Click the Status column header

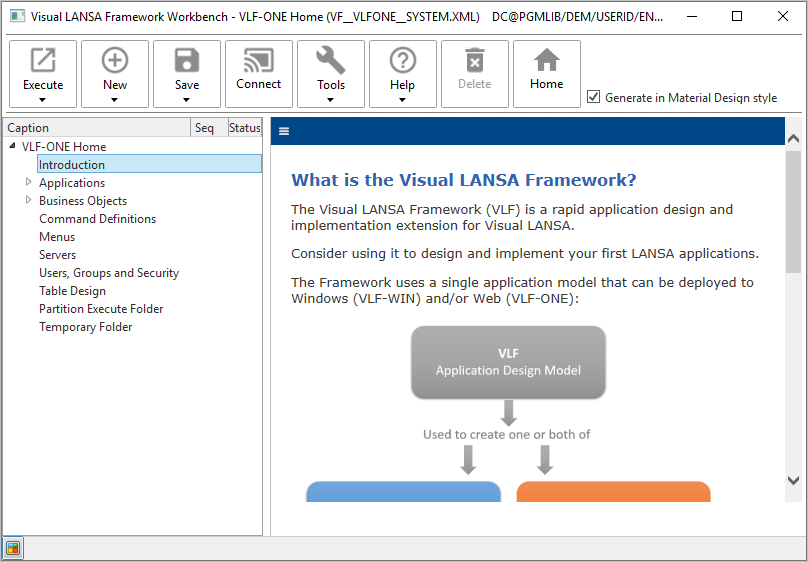click(x=245, y=128)
